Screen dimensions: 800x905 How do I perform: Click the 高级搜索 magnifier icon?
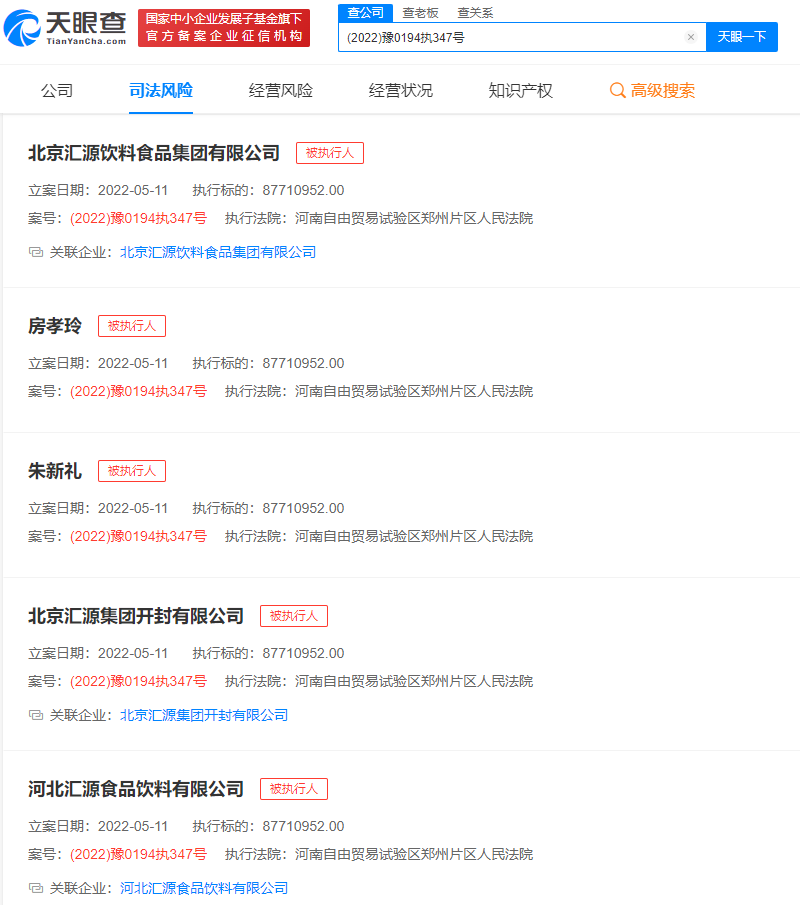[618, 91]
